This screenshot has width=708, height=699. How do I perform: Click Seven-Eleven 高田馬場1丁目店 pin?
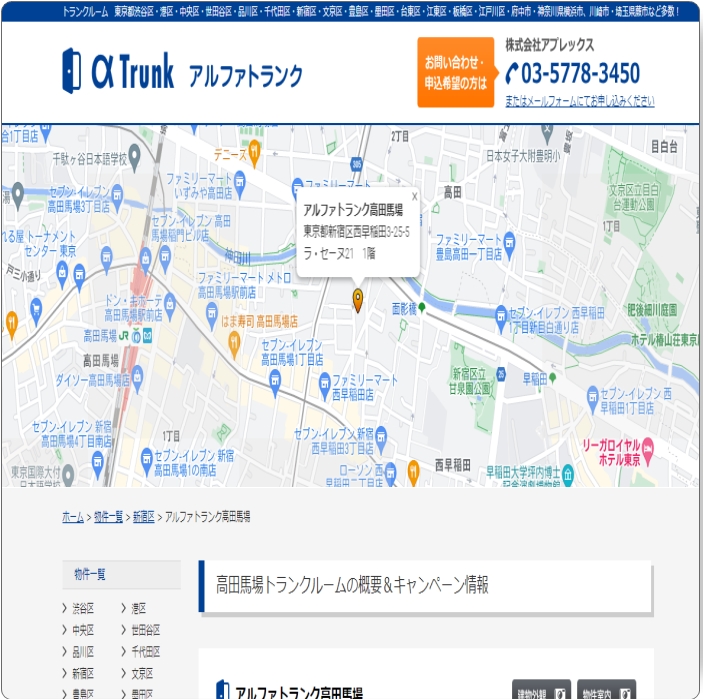pyautogui.click(x=275, y=382)
